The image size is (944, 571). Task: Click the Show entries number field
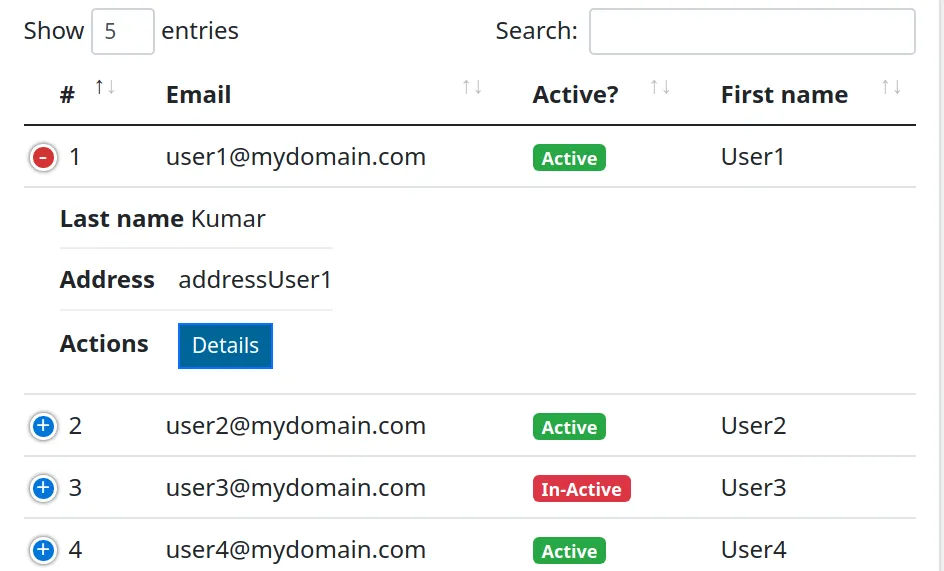click(x=122, y=31)
